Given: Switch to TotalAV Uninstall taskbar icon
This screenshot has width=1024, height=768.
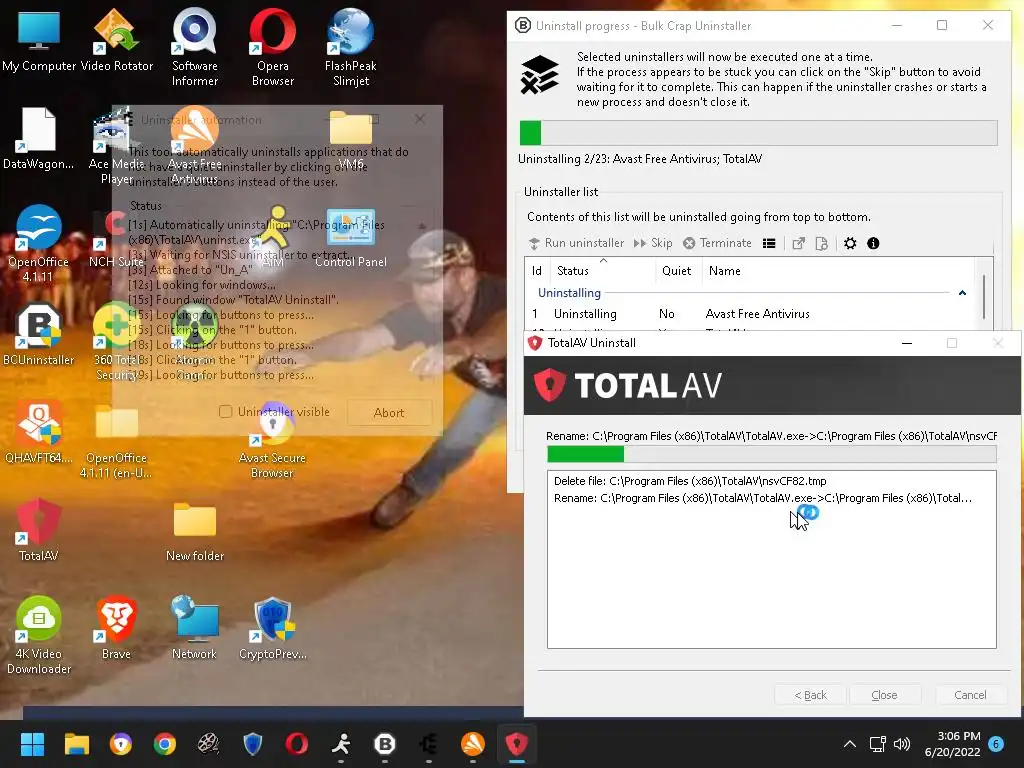Looking at the screenshot, I should pyautogui.click(x=517, y=744).
